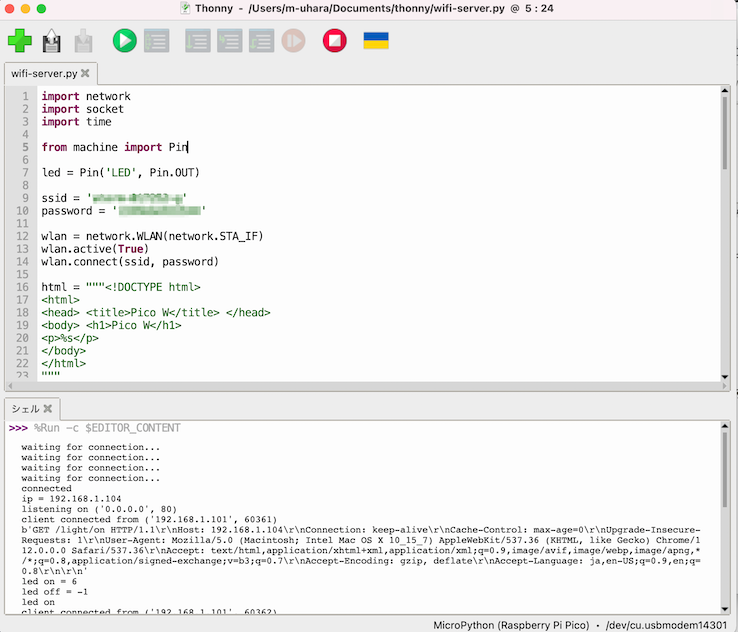The width and height of the screenshot is (738, 632).
Task: Click the wlan.active(True) line
Action: click(95, 249)
